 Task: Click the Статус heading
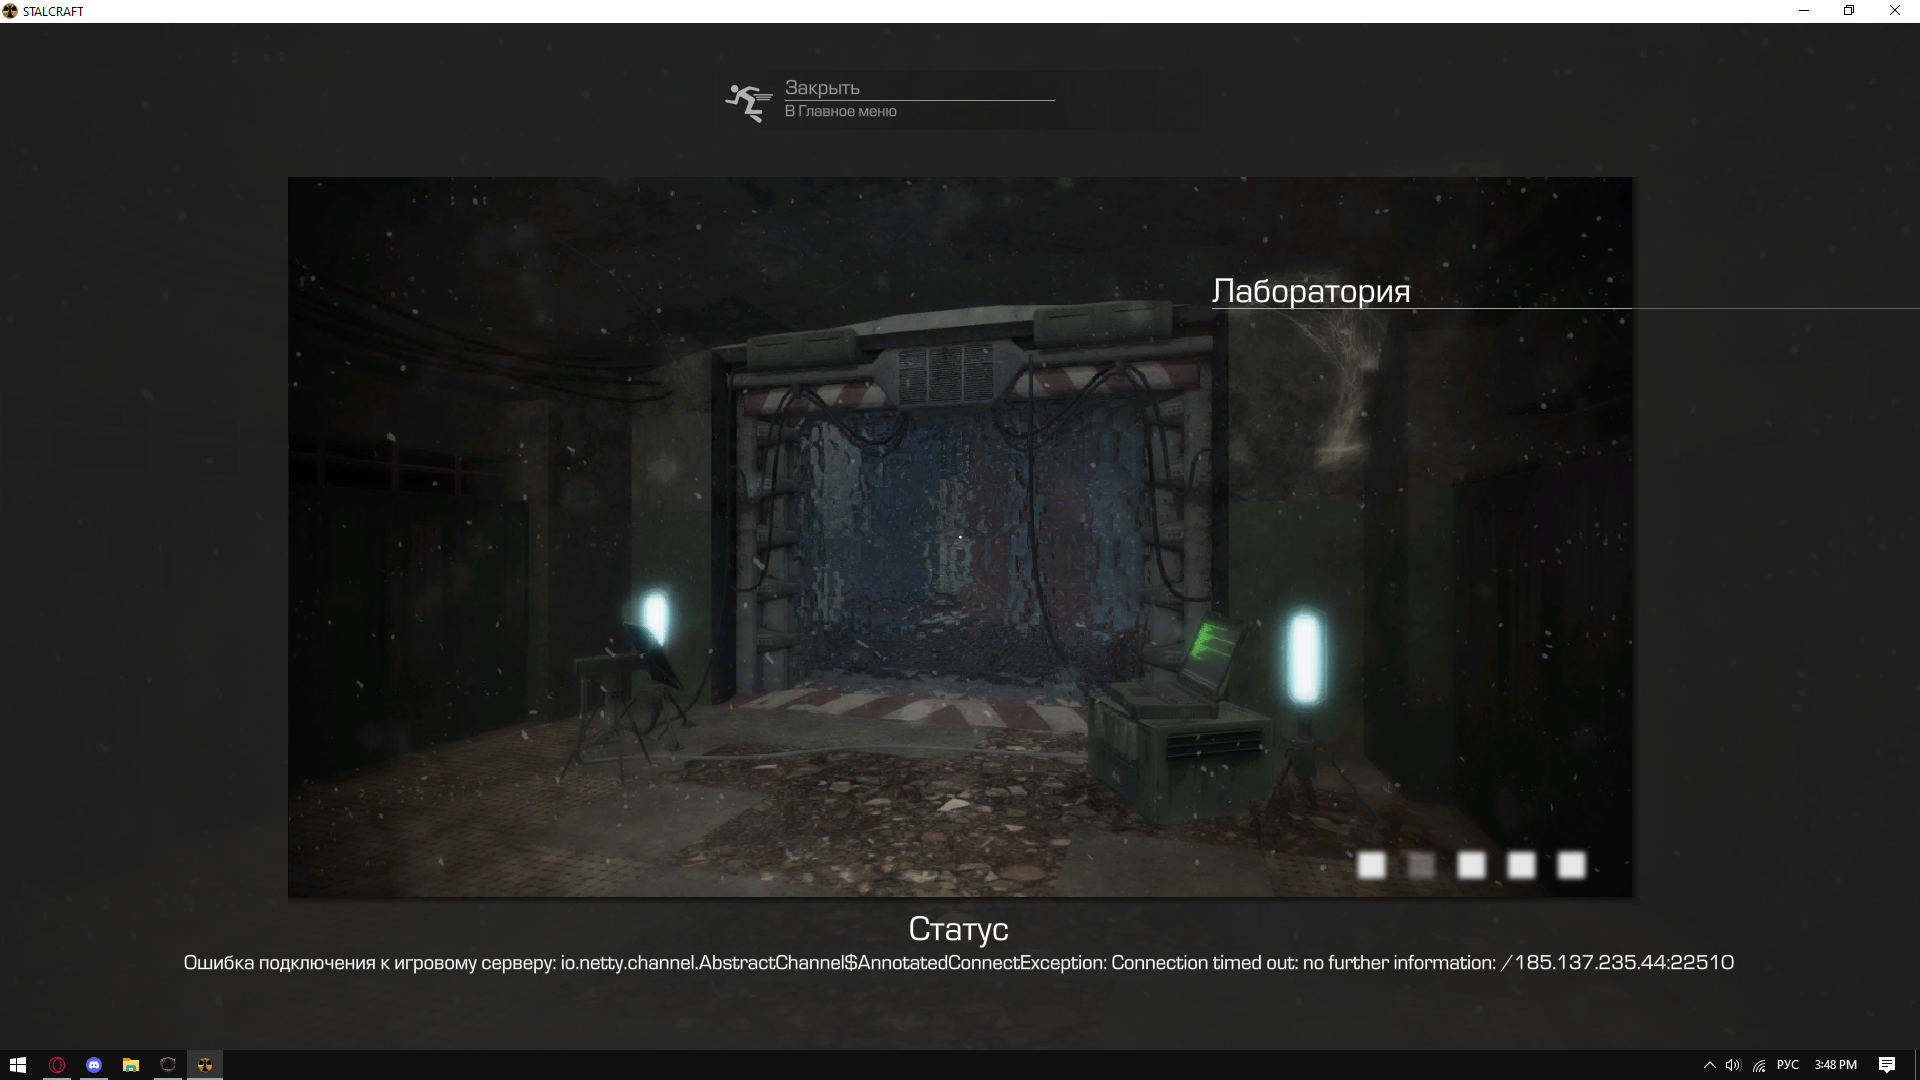click(x=958, y=929)
